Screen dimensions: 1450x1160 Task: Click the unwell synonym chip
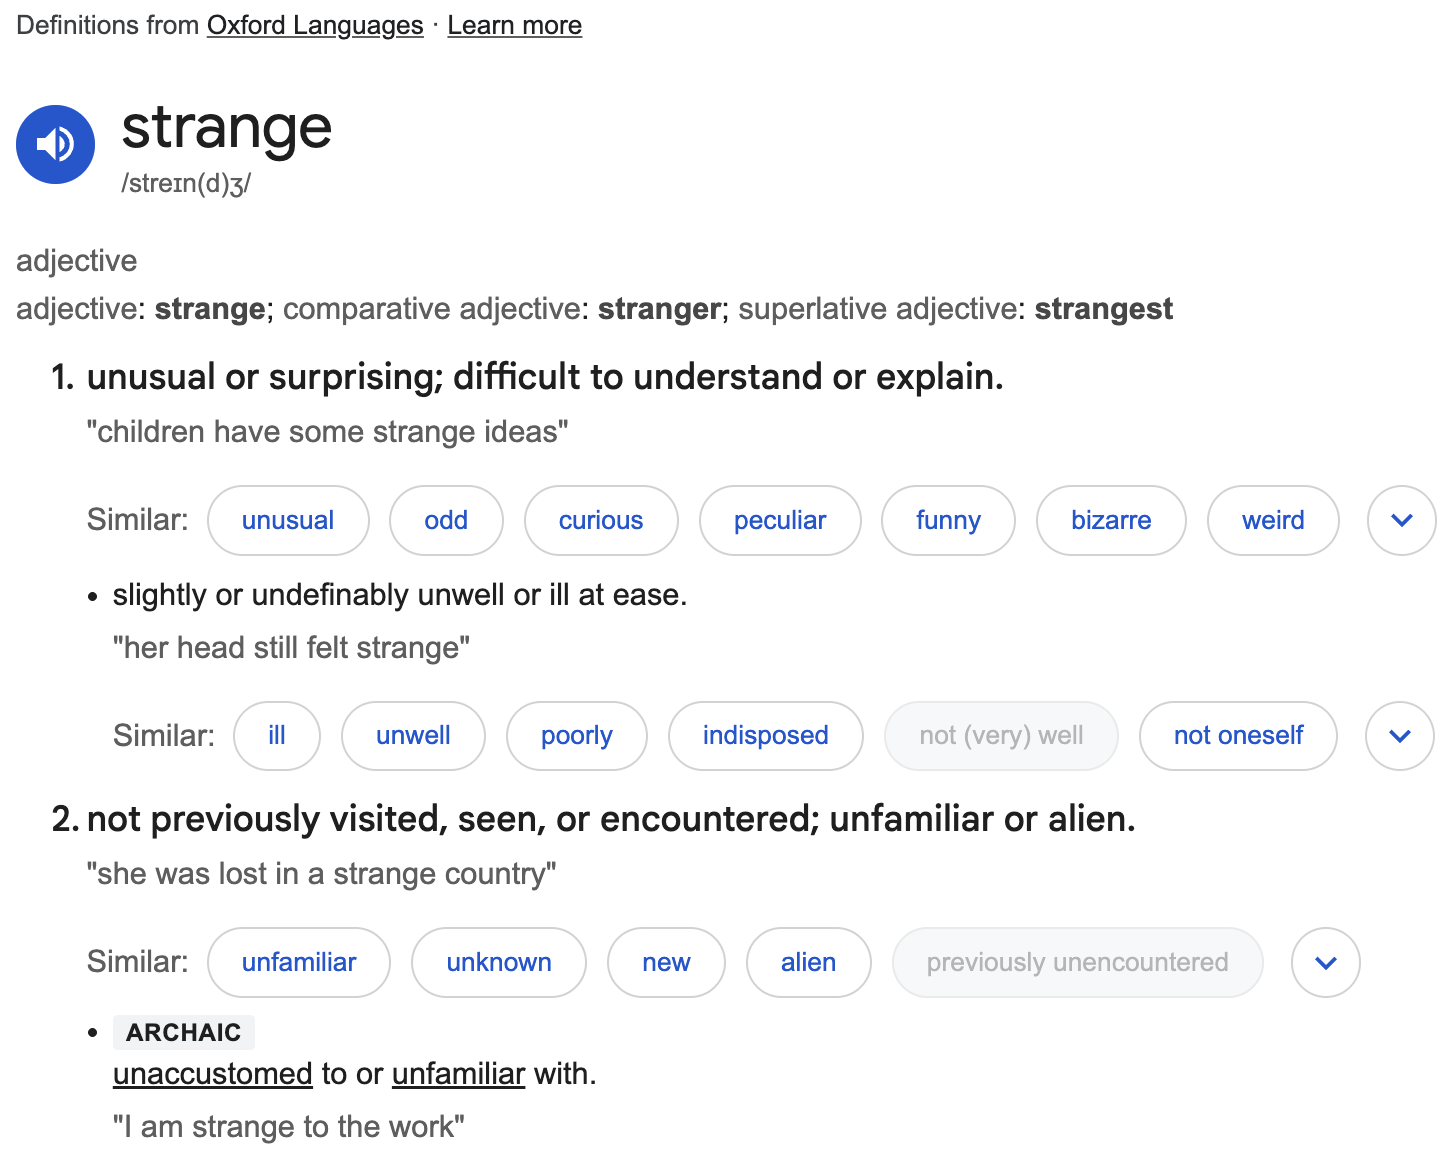click(413, 736)
